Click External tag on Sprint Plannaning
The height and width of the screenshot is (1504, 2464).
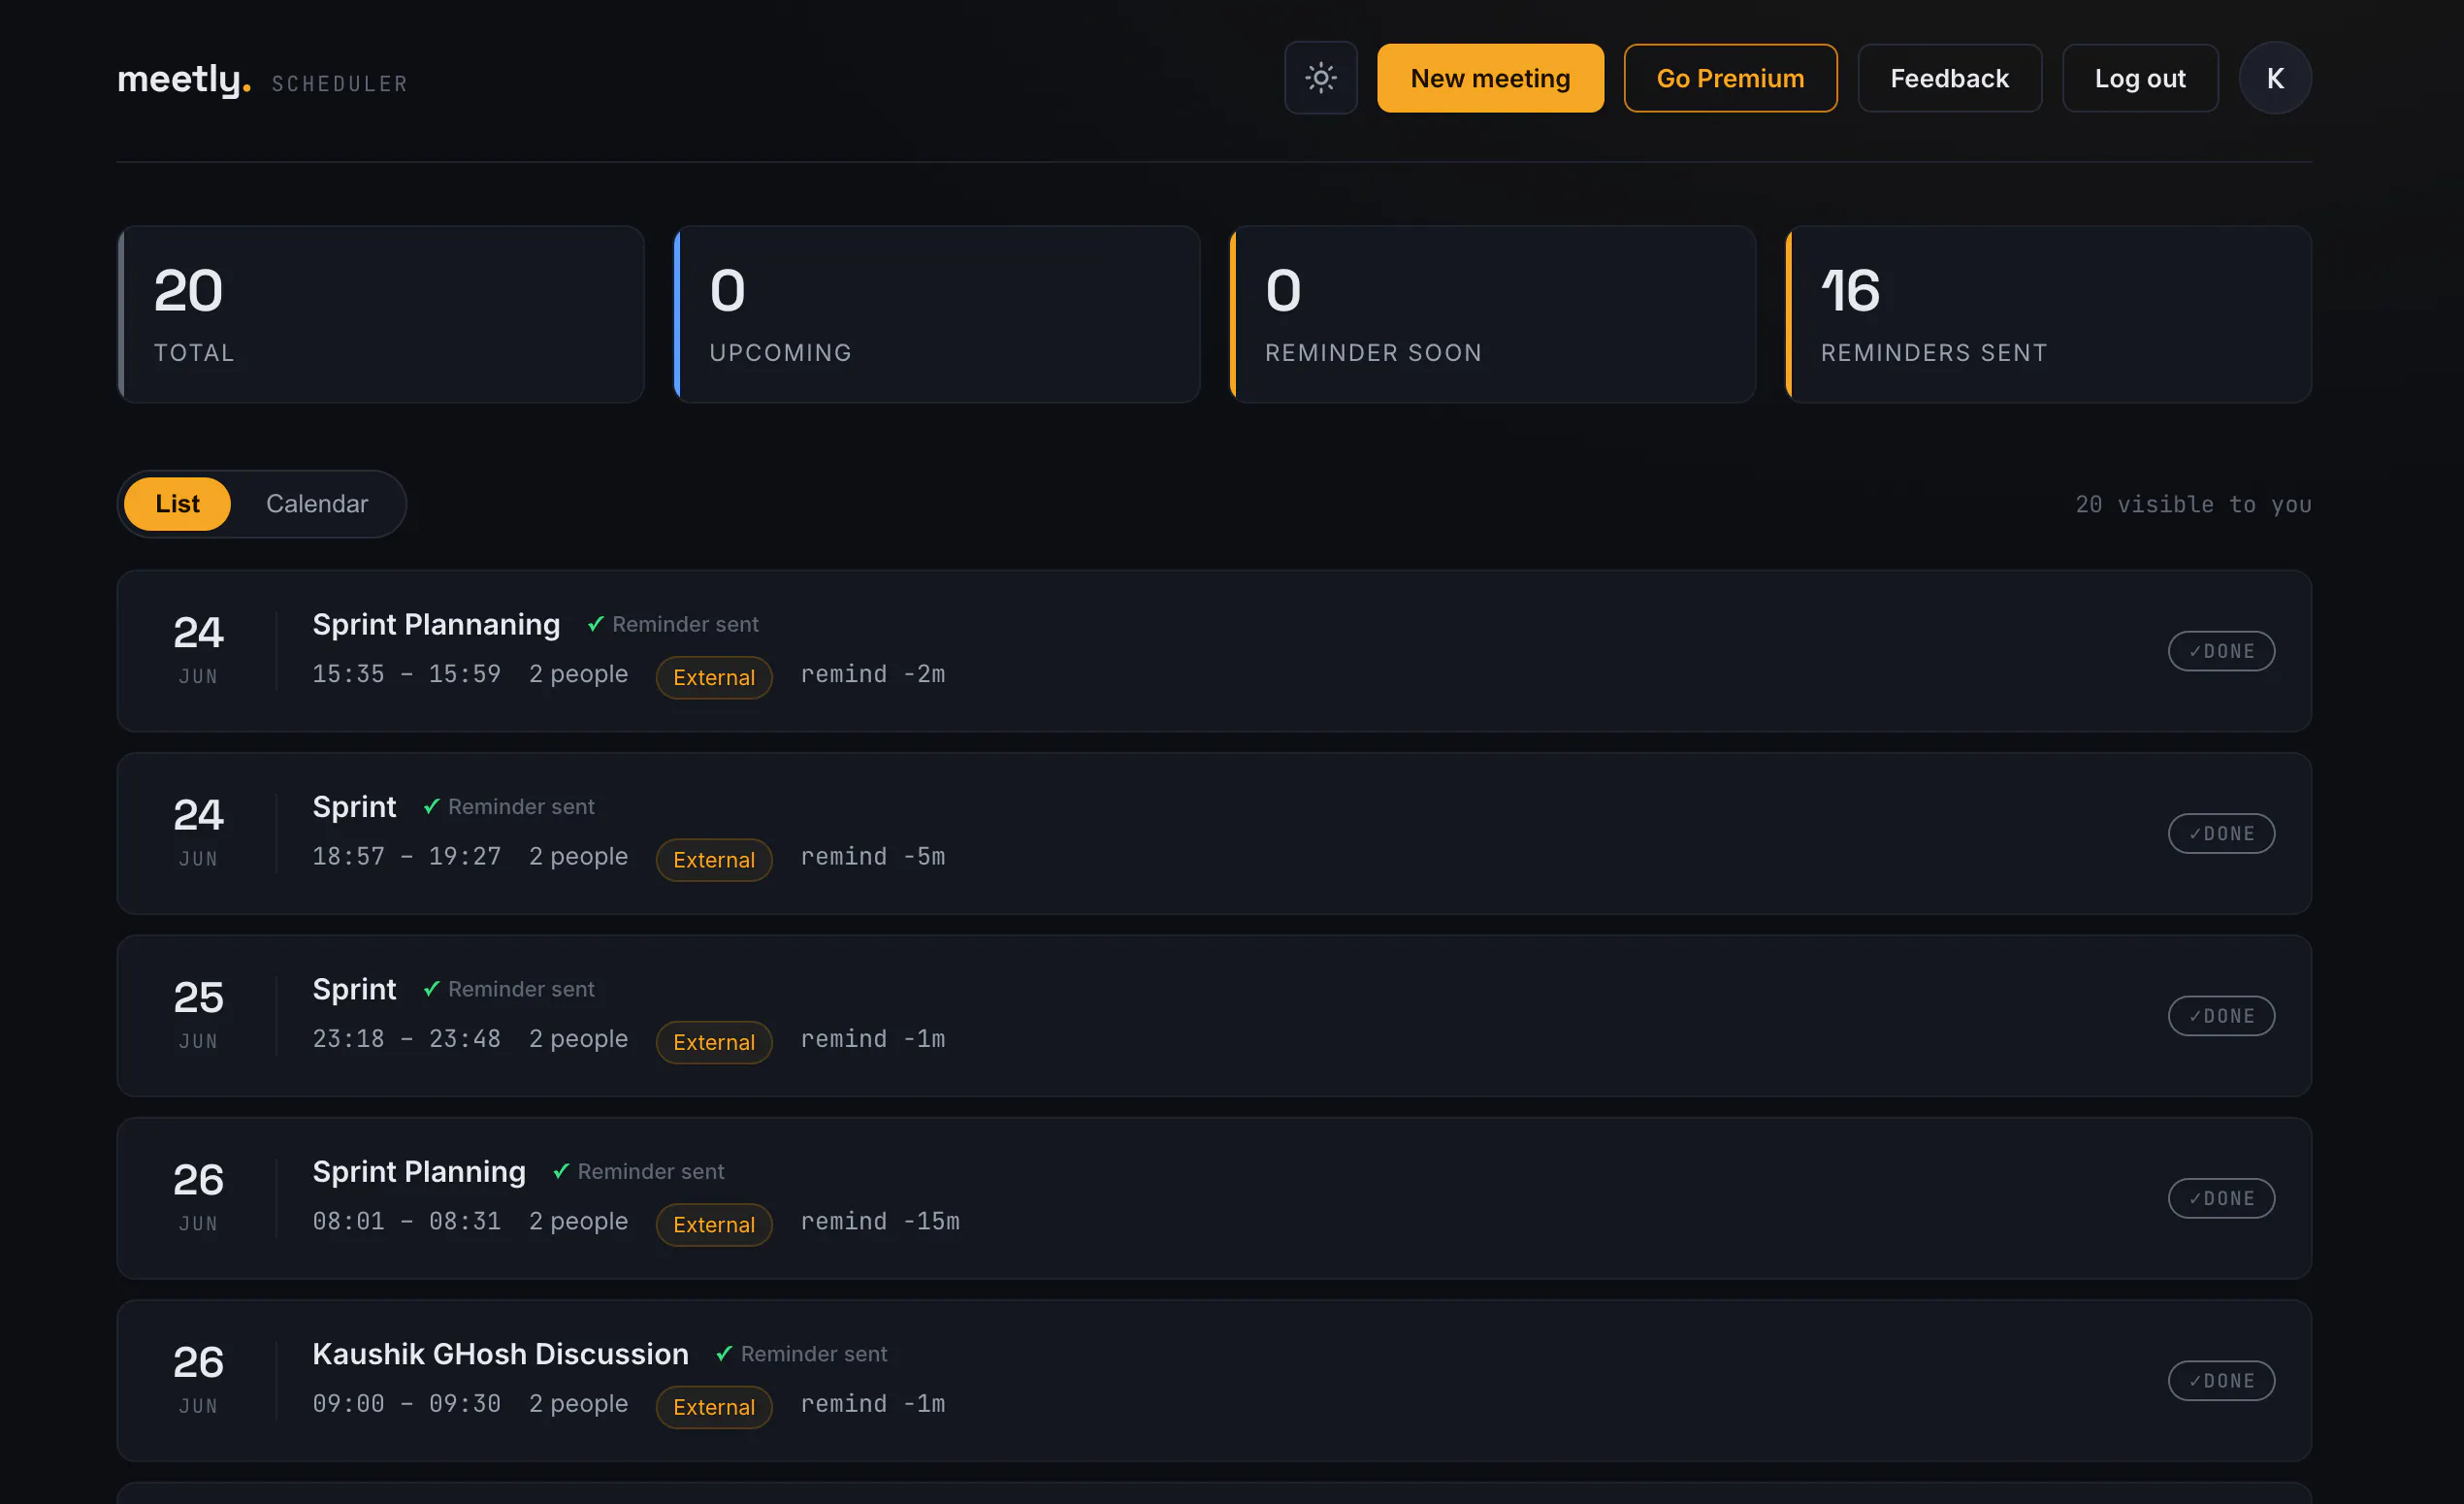(714, 678)
